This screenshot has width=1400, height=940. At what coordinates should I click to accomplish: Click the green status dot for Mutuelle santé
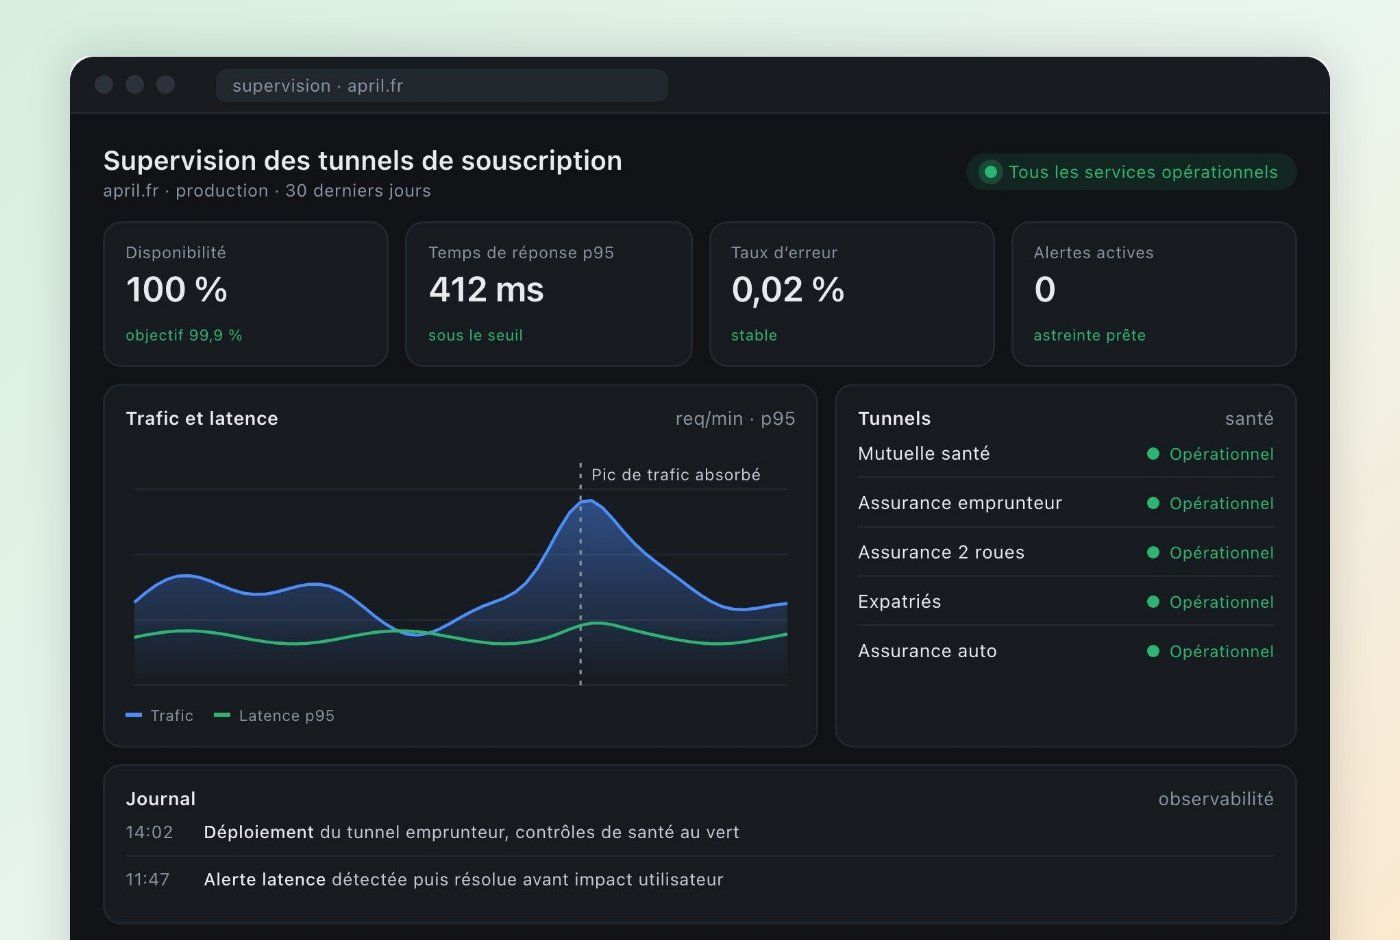tap(1153, 454)
